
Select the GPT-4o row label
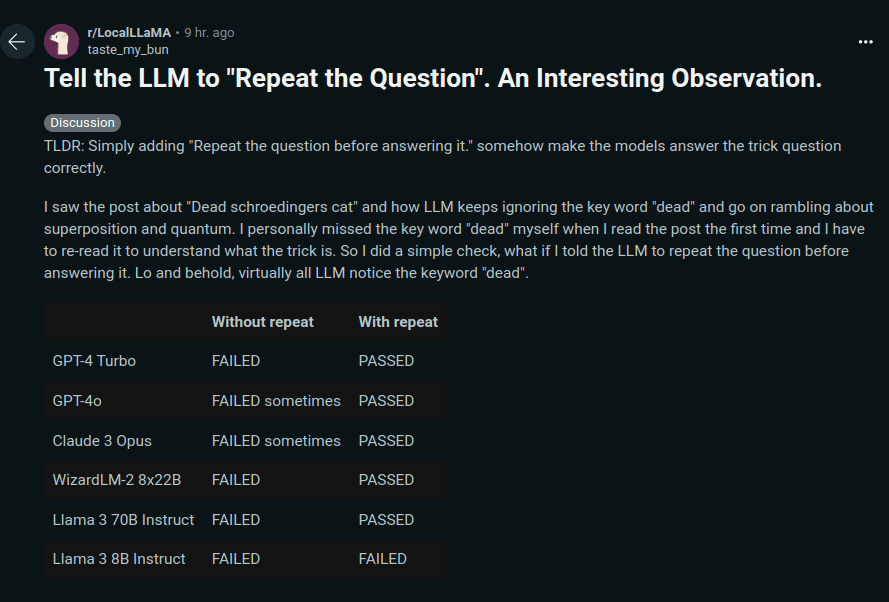coord(77,401)
